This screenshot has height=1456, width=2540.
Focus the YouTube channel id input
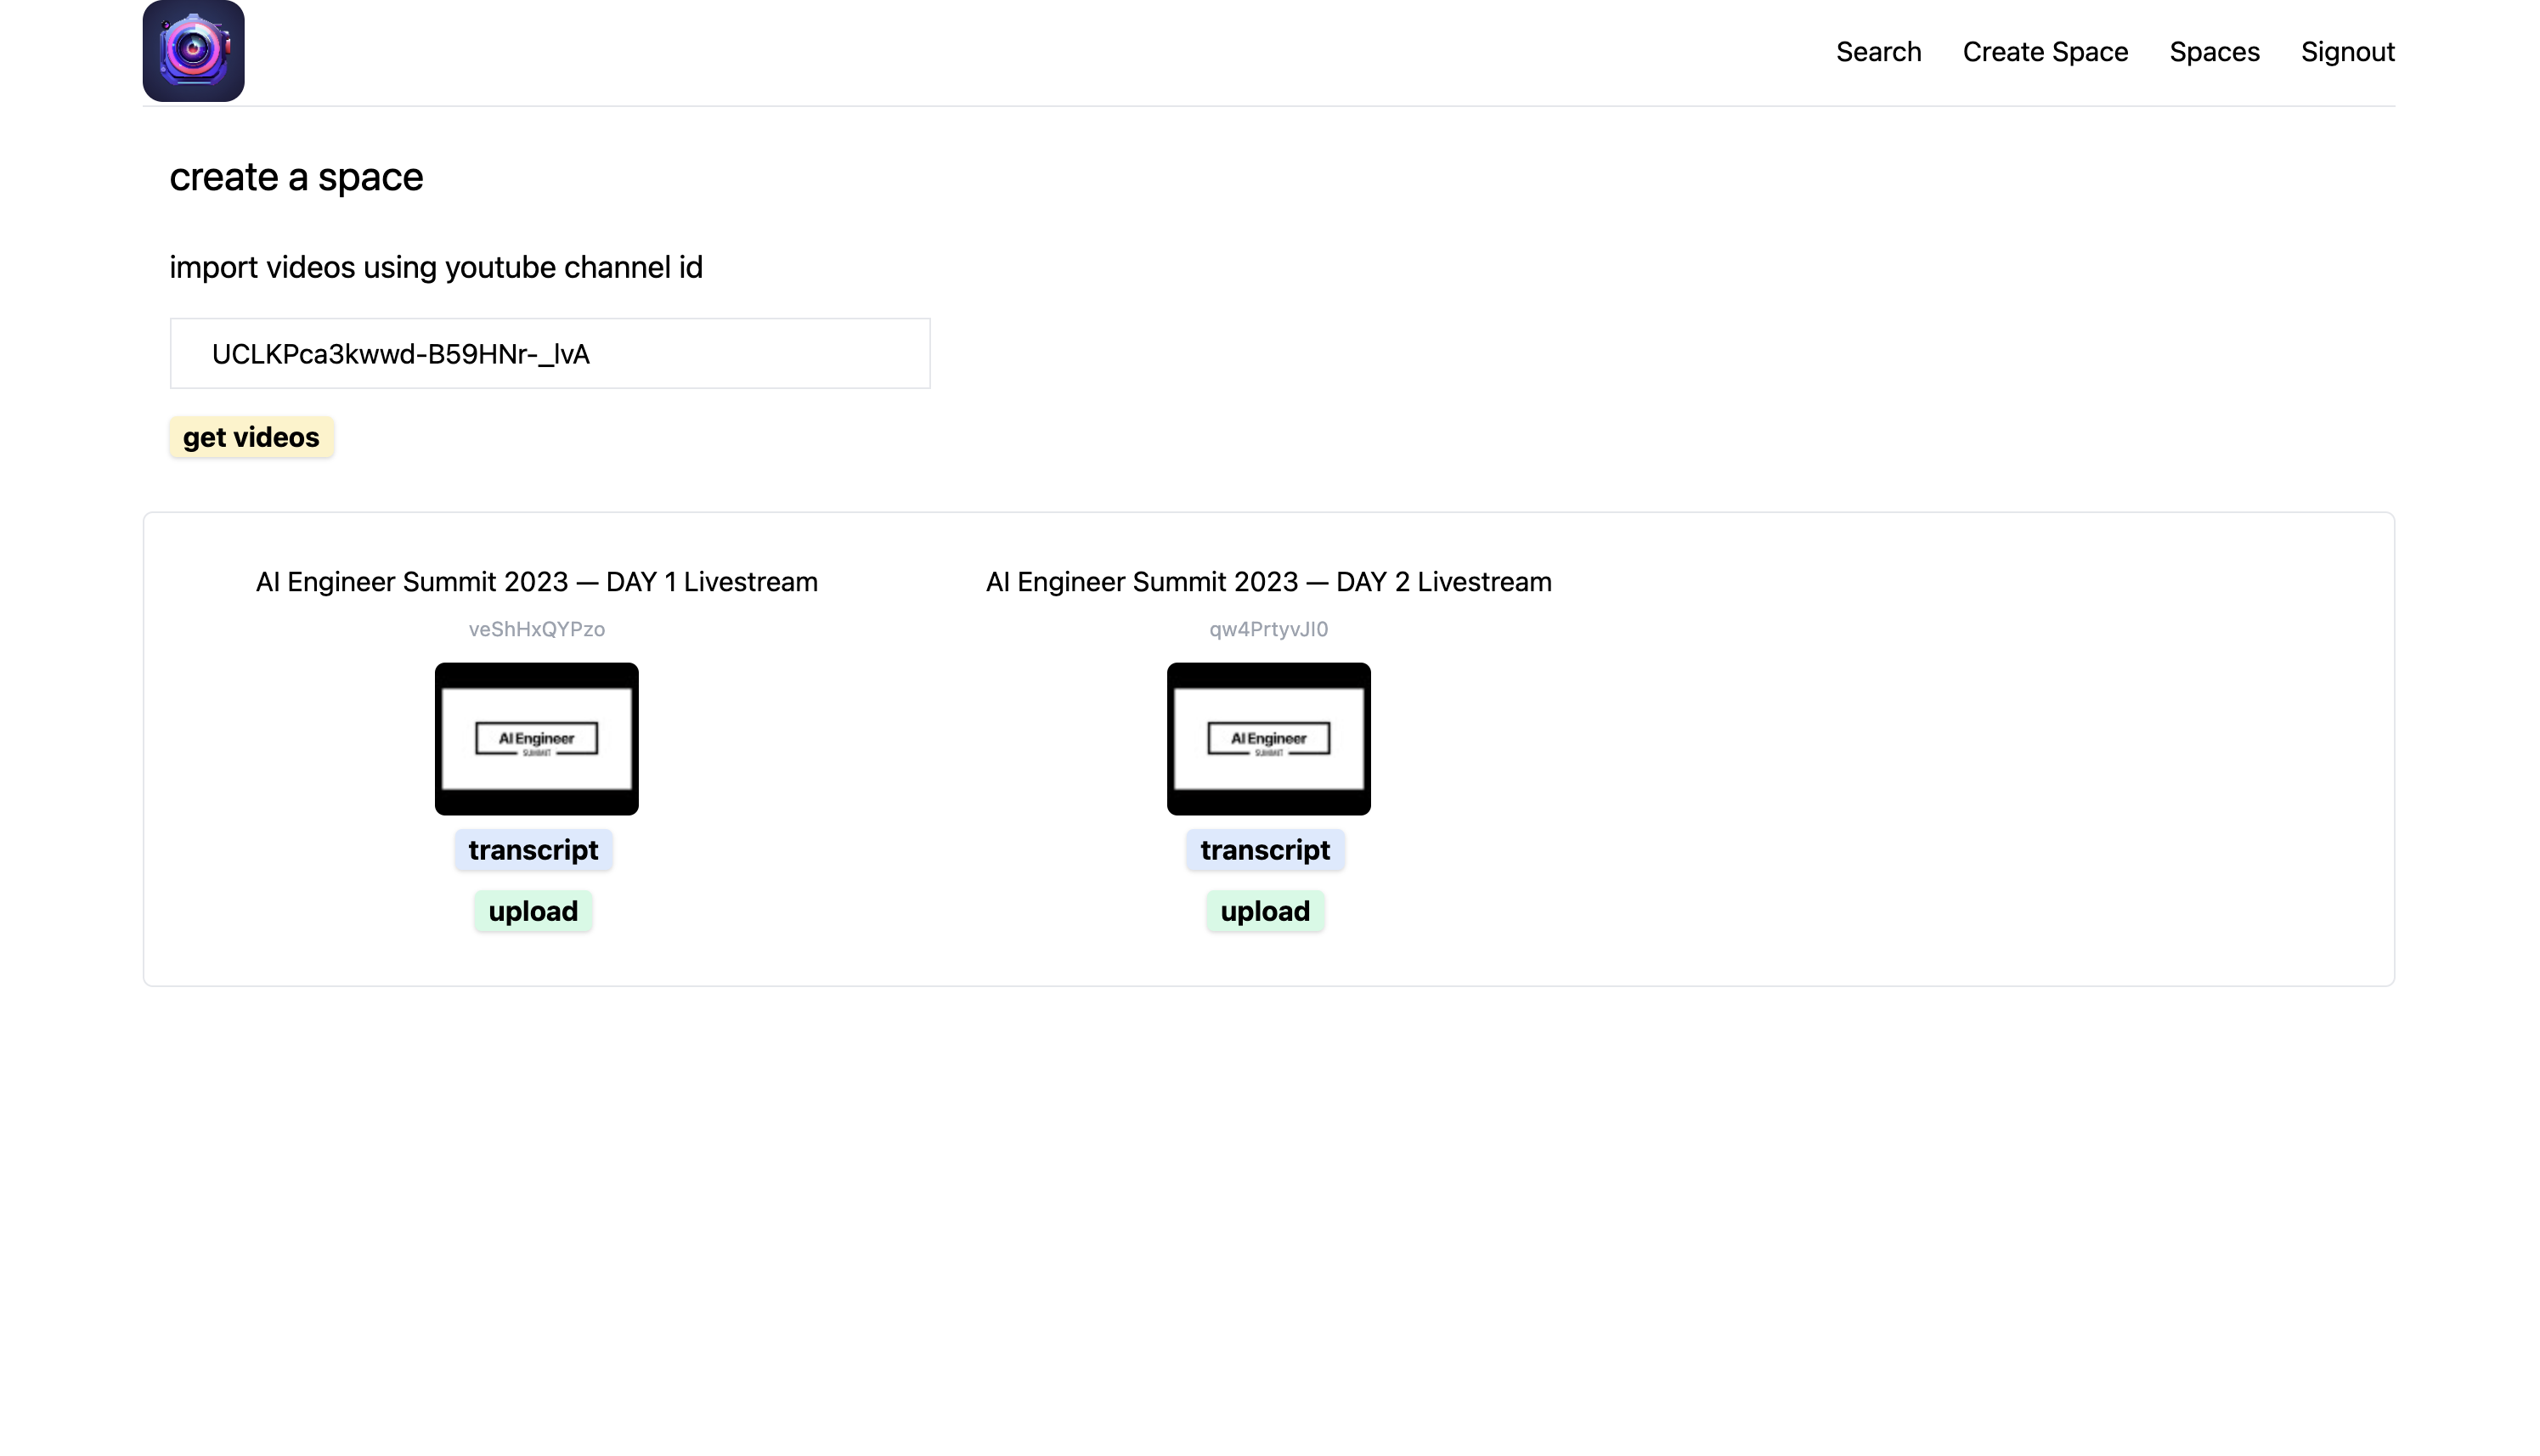[x=549, y=354]
